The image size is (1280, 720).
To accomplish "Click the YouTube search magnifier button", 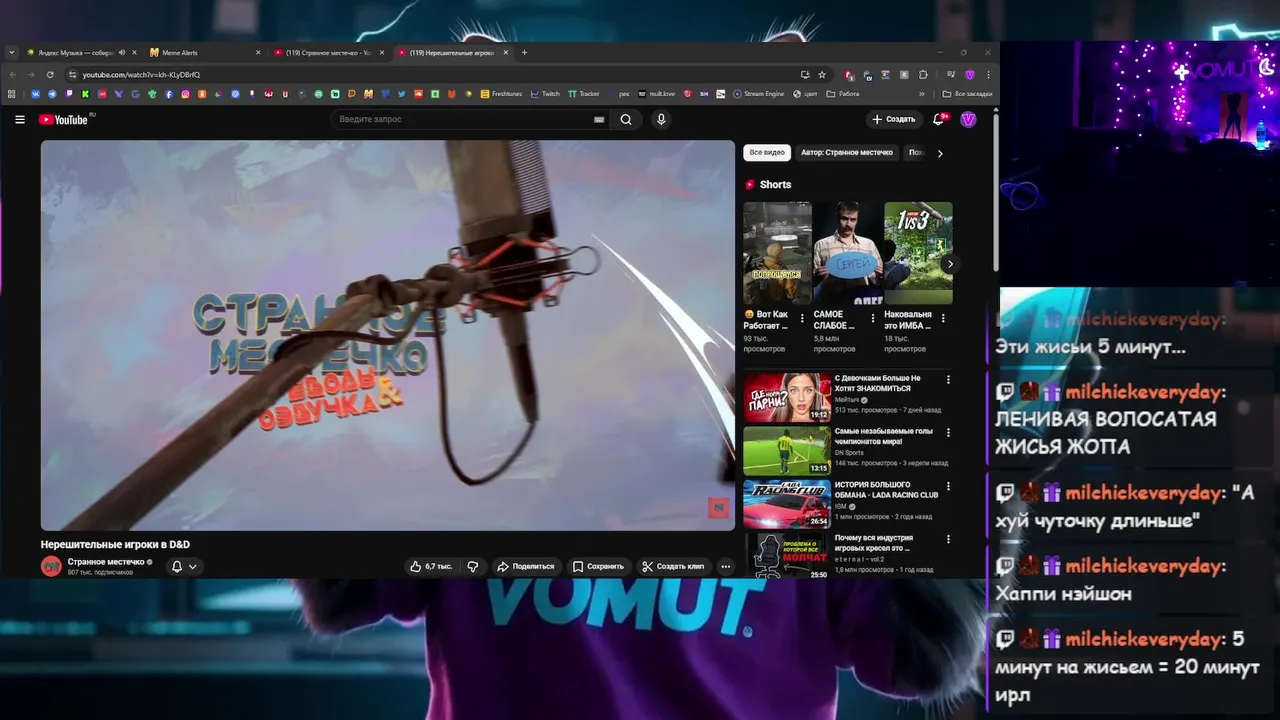I will pos(626,119).
